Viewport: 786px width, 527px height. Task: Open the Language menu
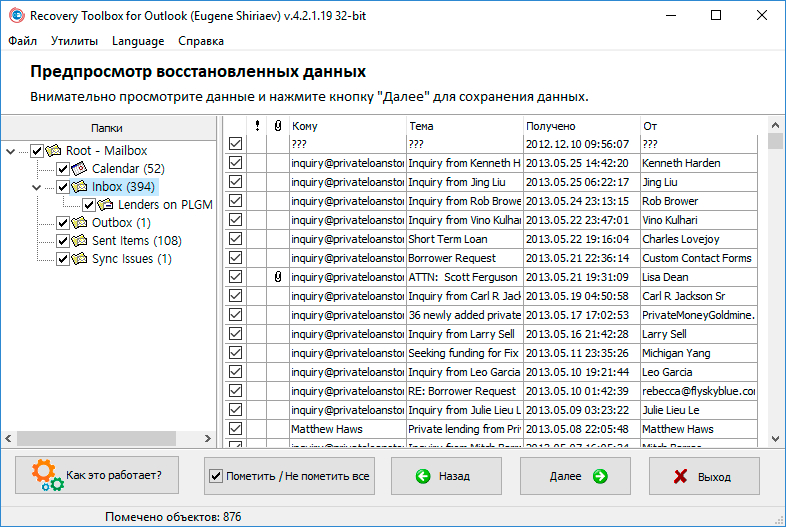pos(138,41)
